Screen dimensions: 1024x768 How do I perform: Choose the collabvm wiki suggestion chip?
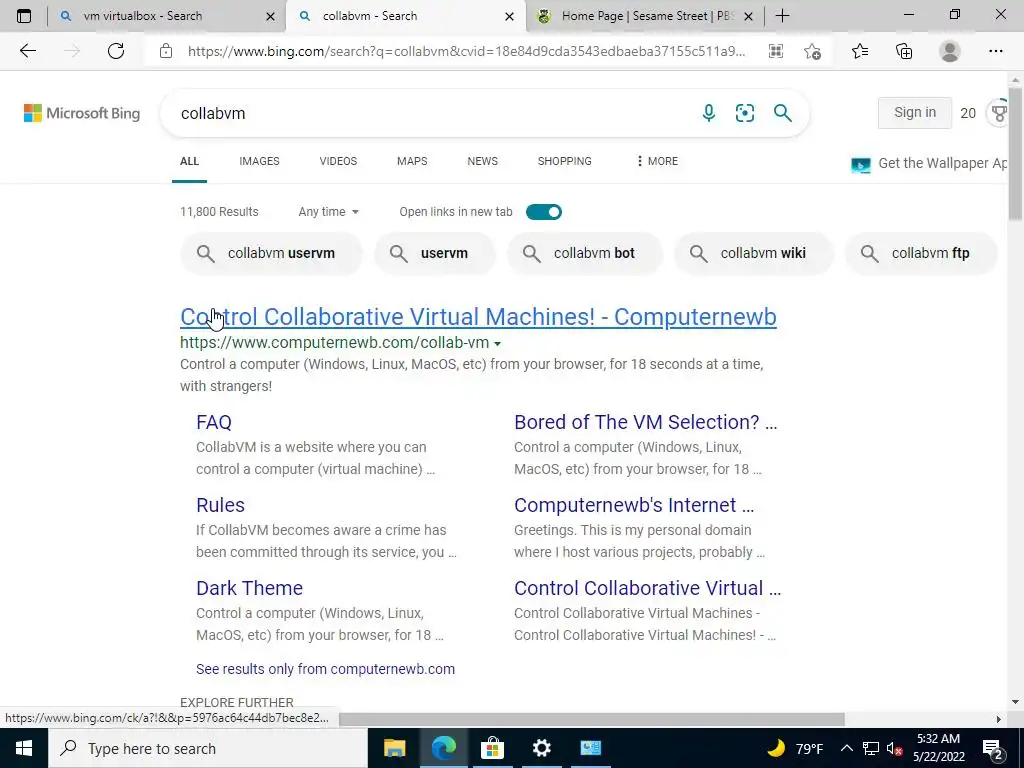pyautogui.click(x=754, y=253)
